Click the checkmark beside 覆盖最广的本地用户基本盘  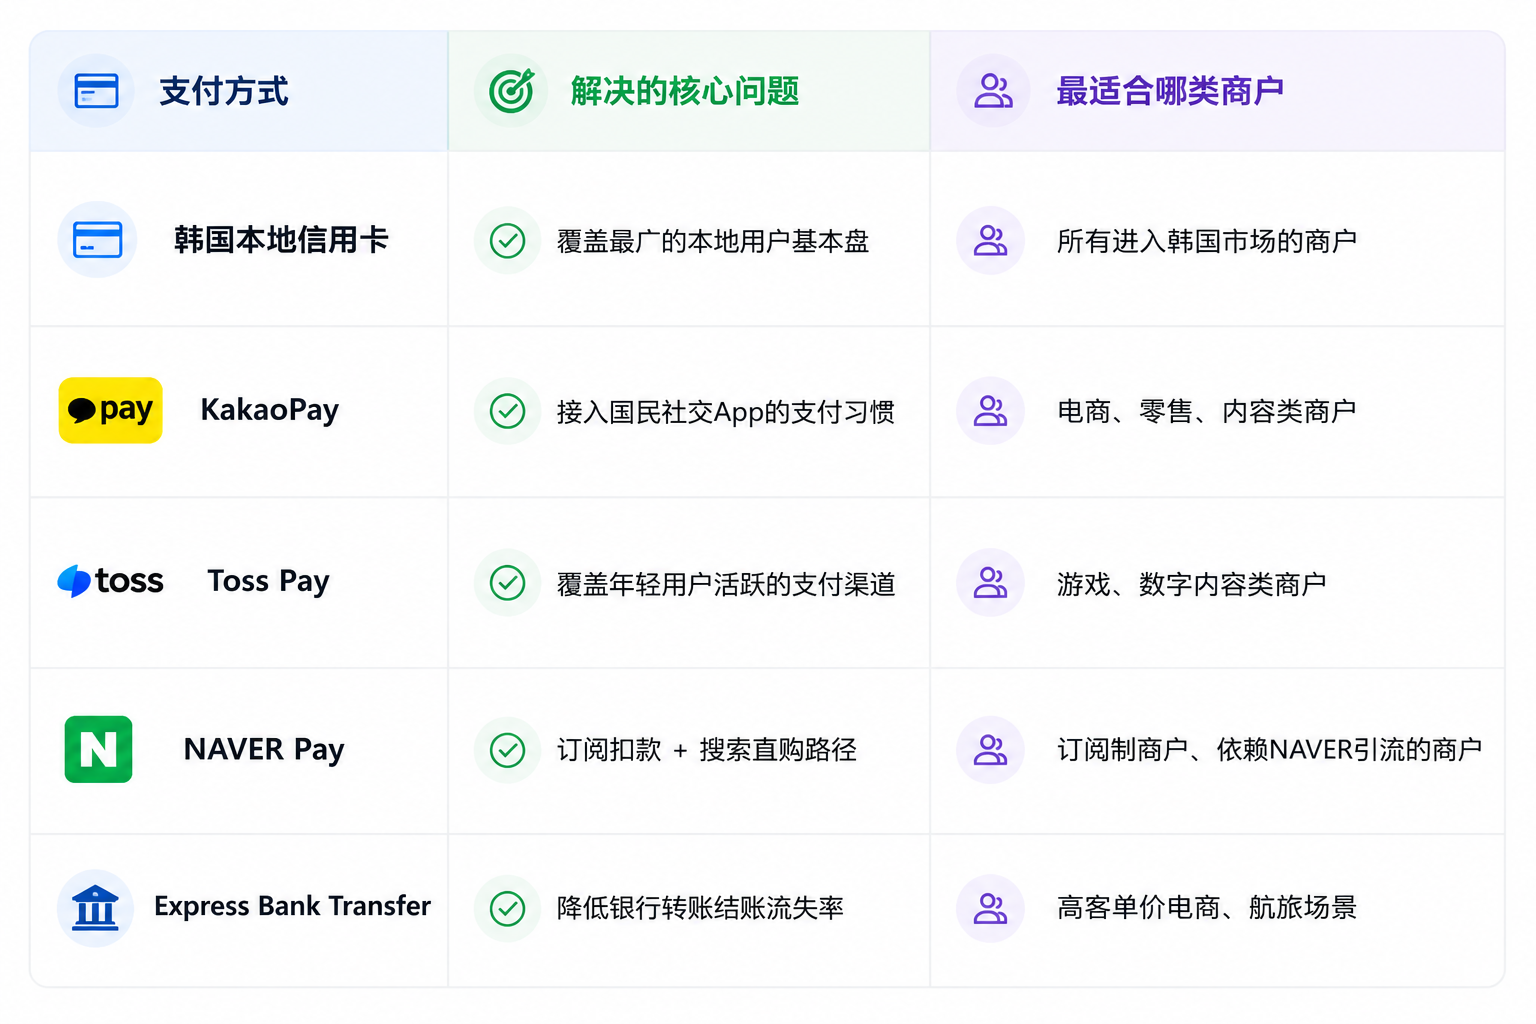tap(508, 240)
